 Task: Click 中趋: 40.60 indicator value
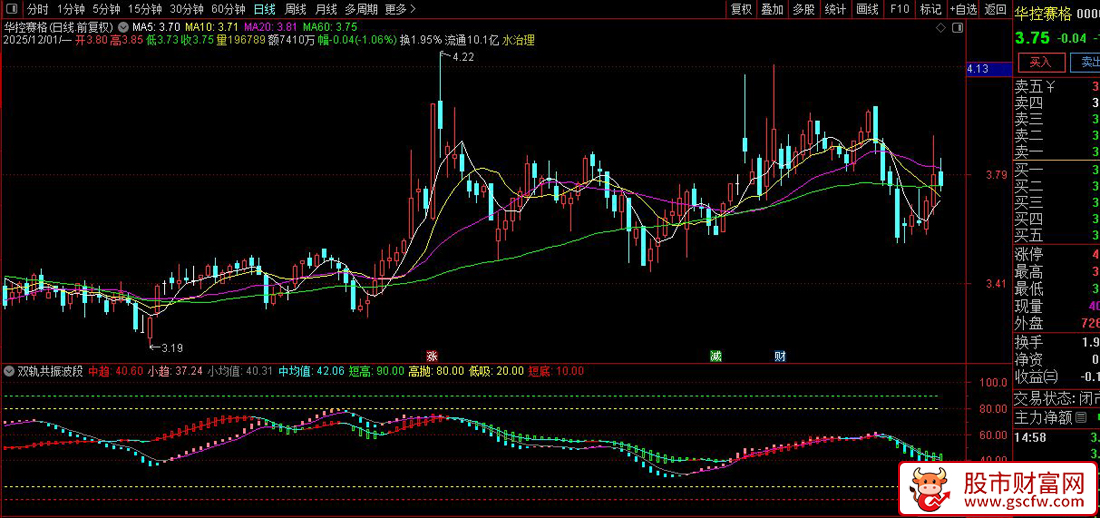coord(116,371)
